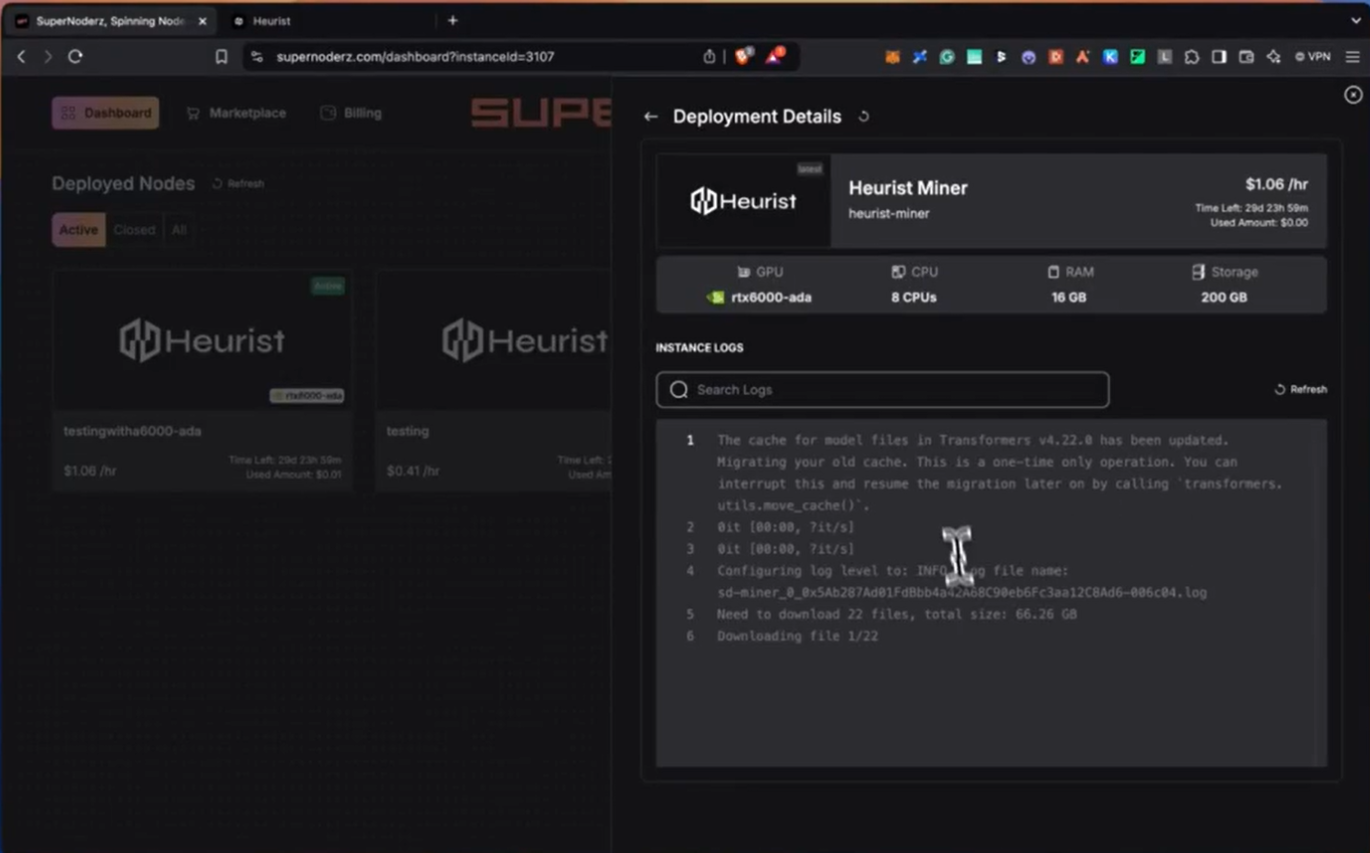Click the VPN button
1370x853 pixels.
(x=1313, y=57)
